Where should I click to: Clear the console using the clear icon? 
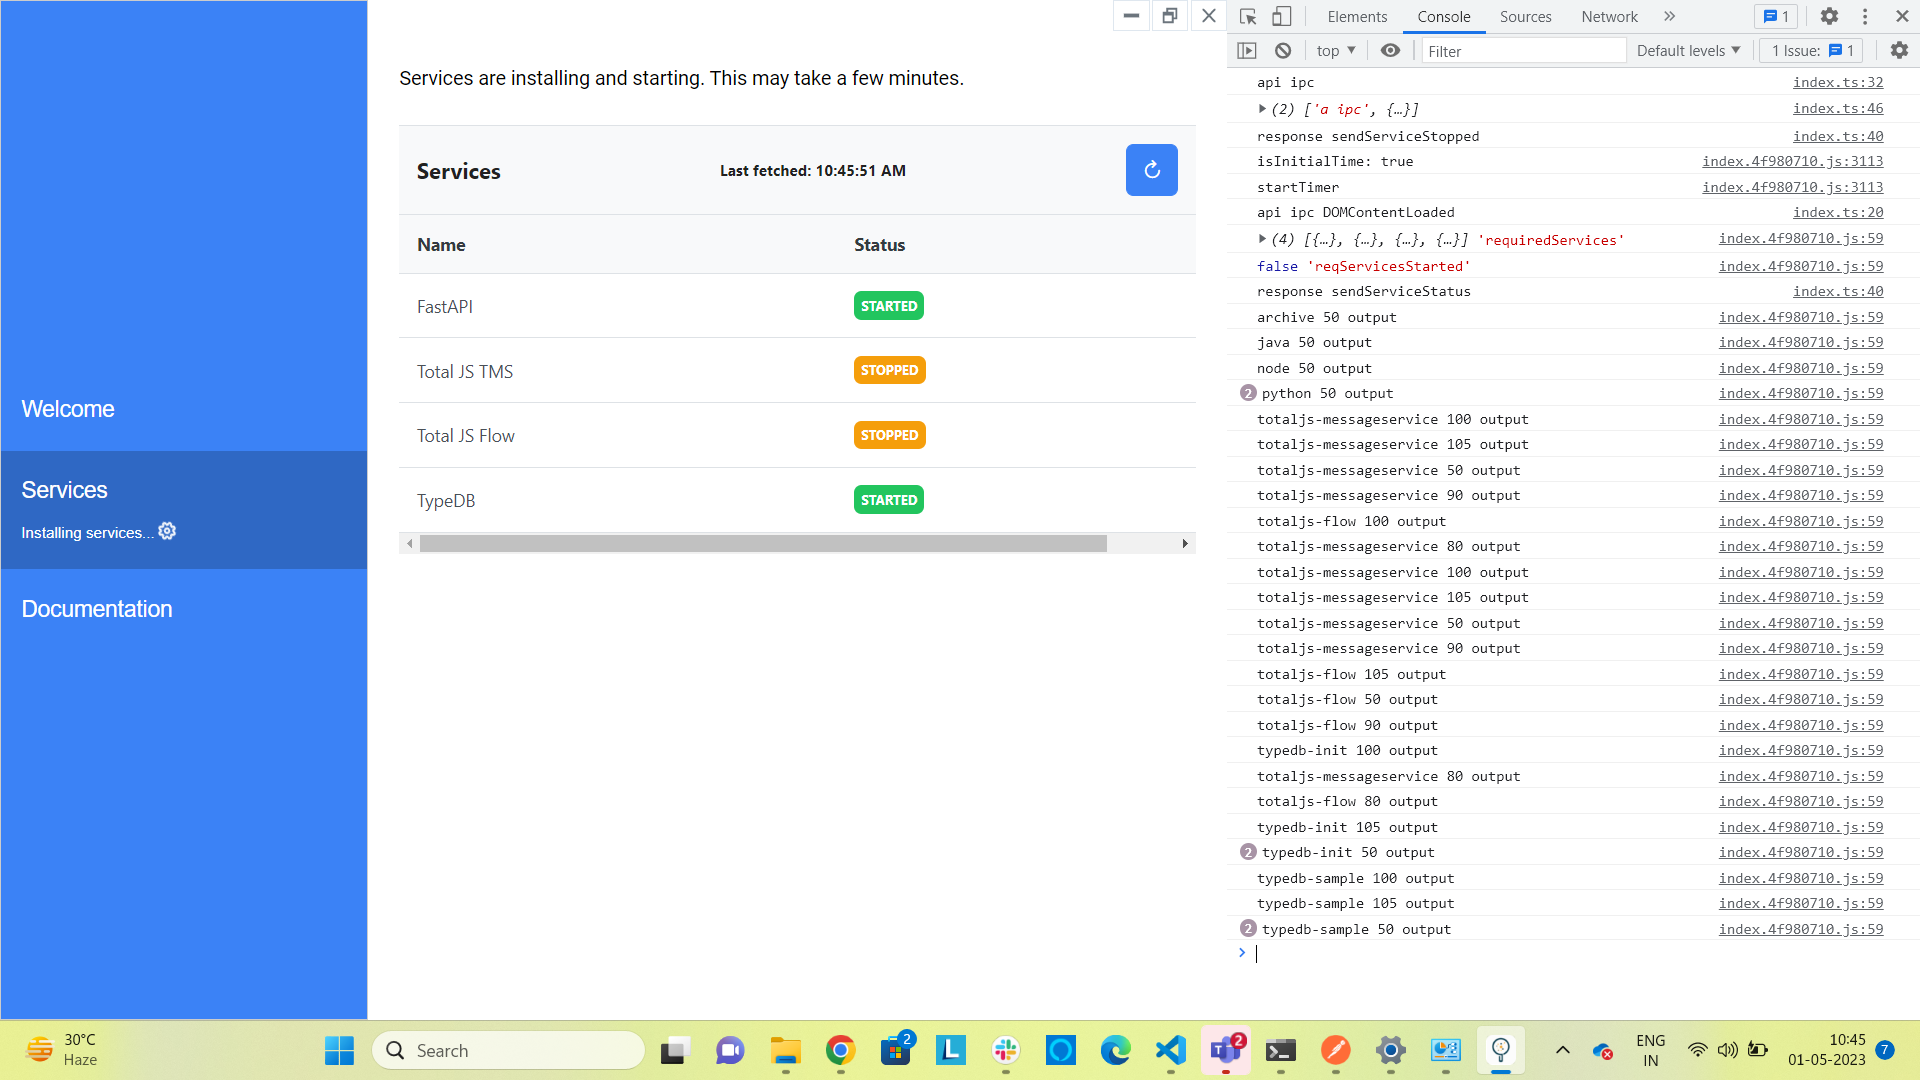[1282, 50]
